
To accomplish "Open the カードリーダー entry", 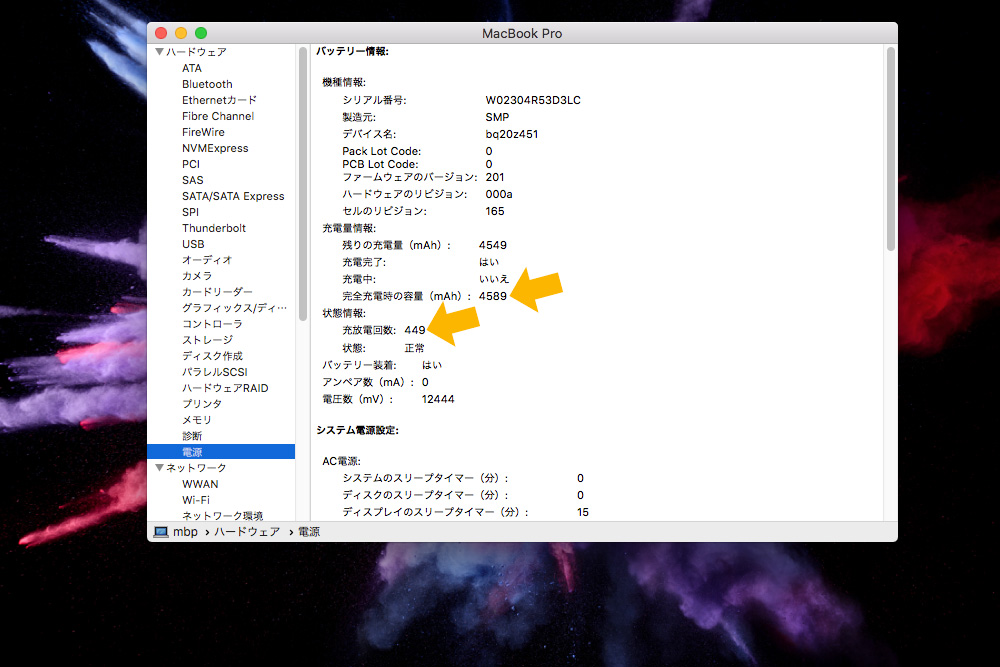I will [x=217, y=291].
